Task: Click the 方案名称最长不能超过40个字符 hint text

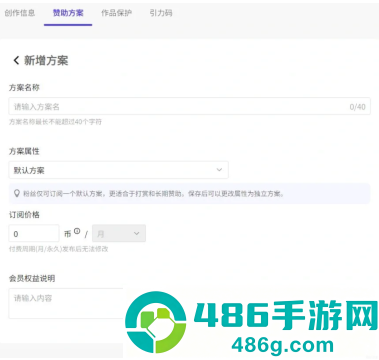Action: tap(55, 122)
